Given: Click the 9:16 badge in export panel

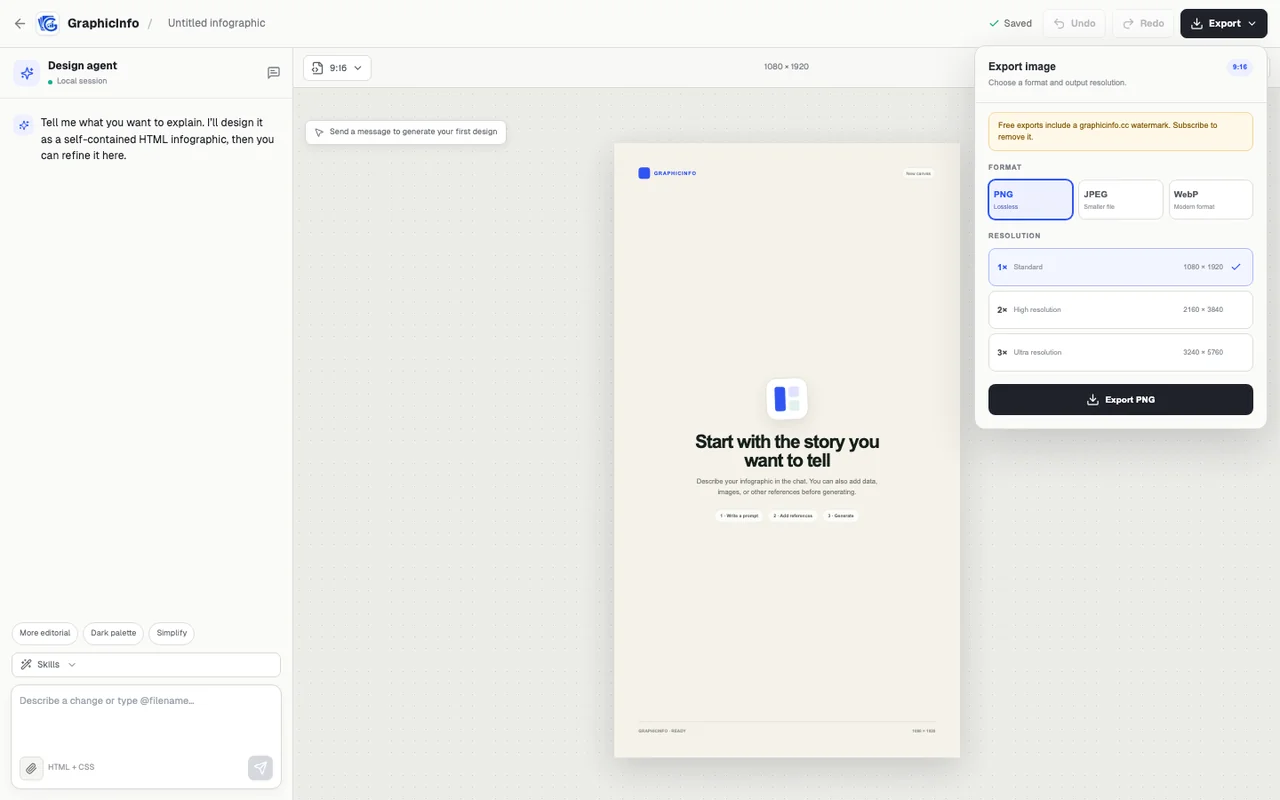Looking at the screenshot, I should [1239, 67].
